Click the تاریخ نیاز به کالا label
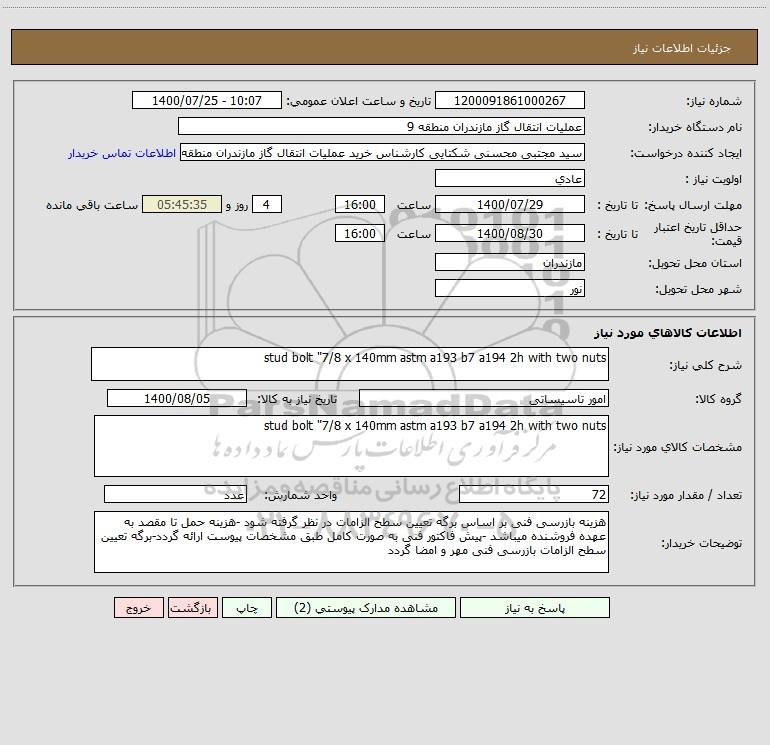Image resolution: width=770 pixels, height=745 pixels. click(x=298, y=399)
